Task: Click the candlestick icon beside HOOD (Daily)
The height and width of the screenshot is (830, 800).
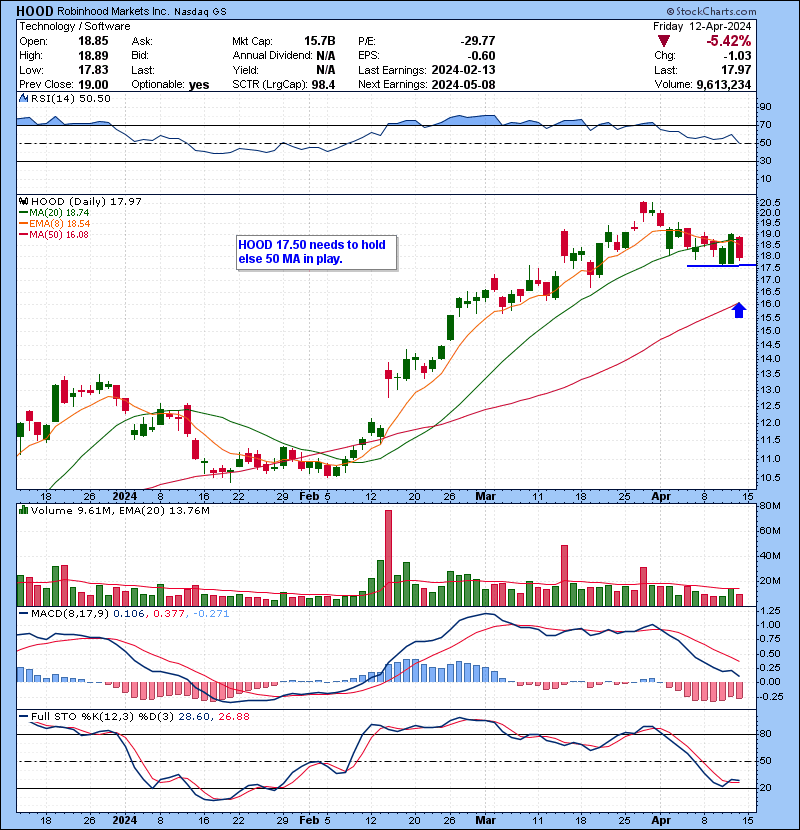Action: coord(23,201)
